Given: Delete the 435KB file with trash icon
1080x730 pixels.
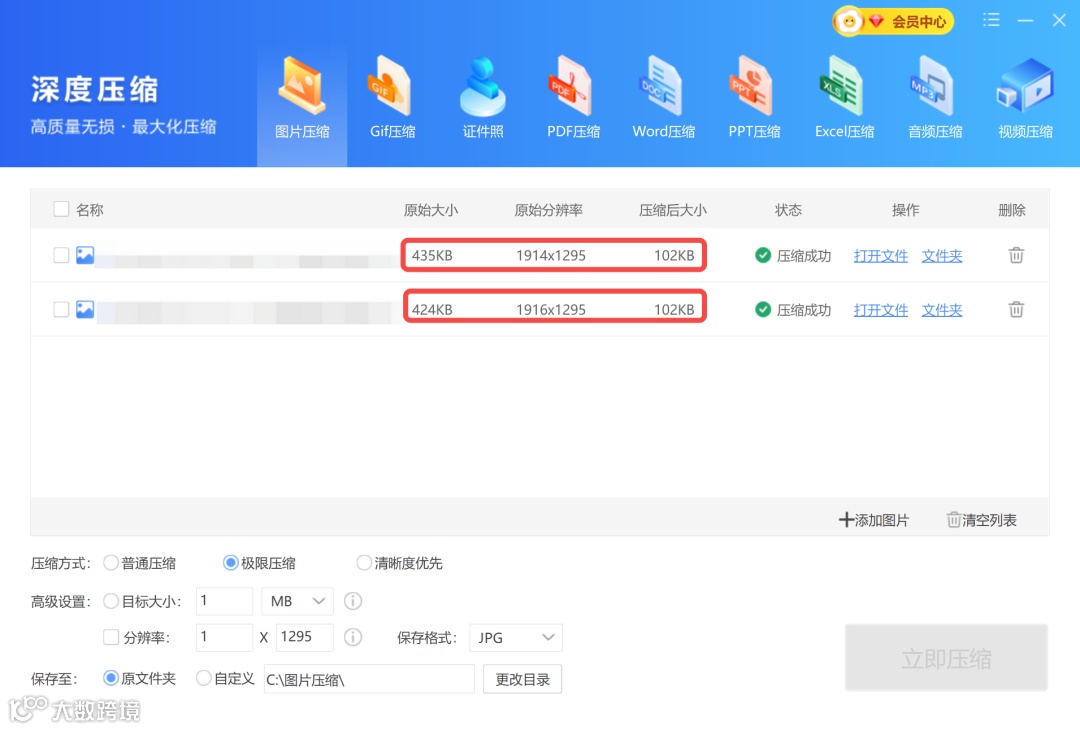Looking at the screenshot, I should coord(1016,256).
